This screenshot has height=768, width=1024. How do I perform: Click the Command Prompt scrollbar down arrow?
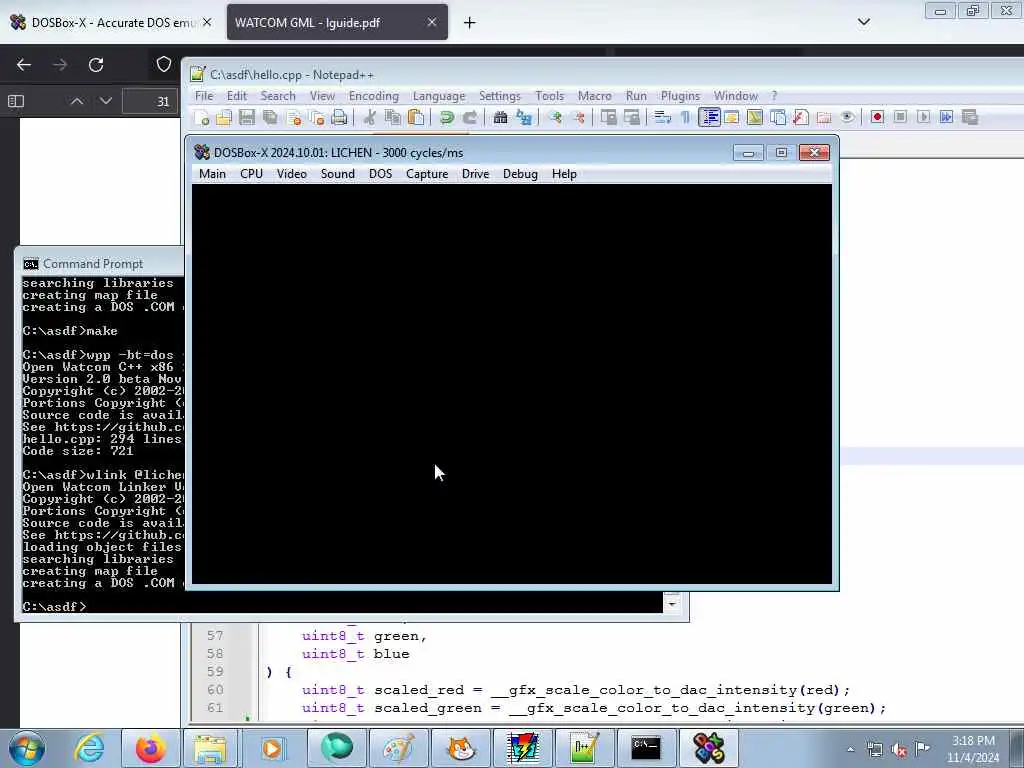672,603
